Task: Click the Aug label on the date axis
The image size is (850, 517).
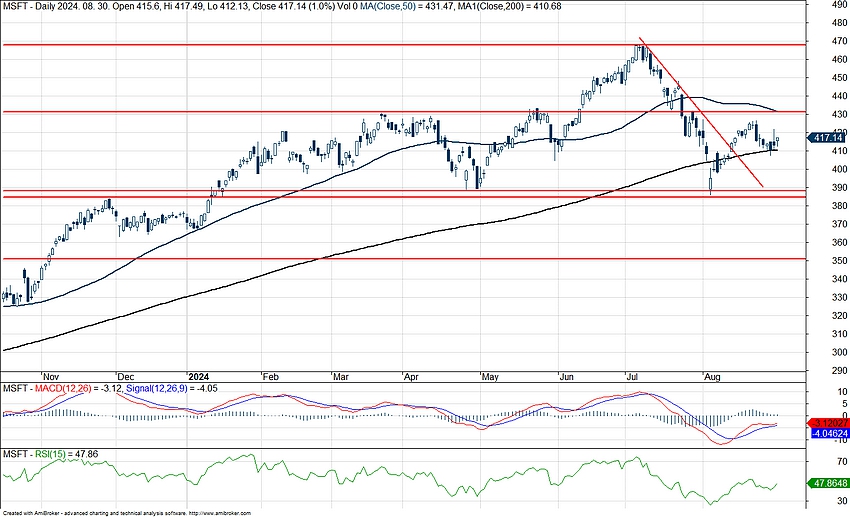Action: [712, 377]
